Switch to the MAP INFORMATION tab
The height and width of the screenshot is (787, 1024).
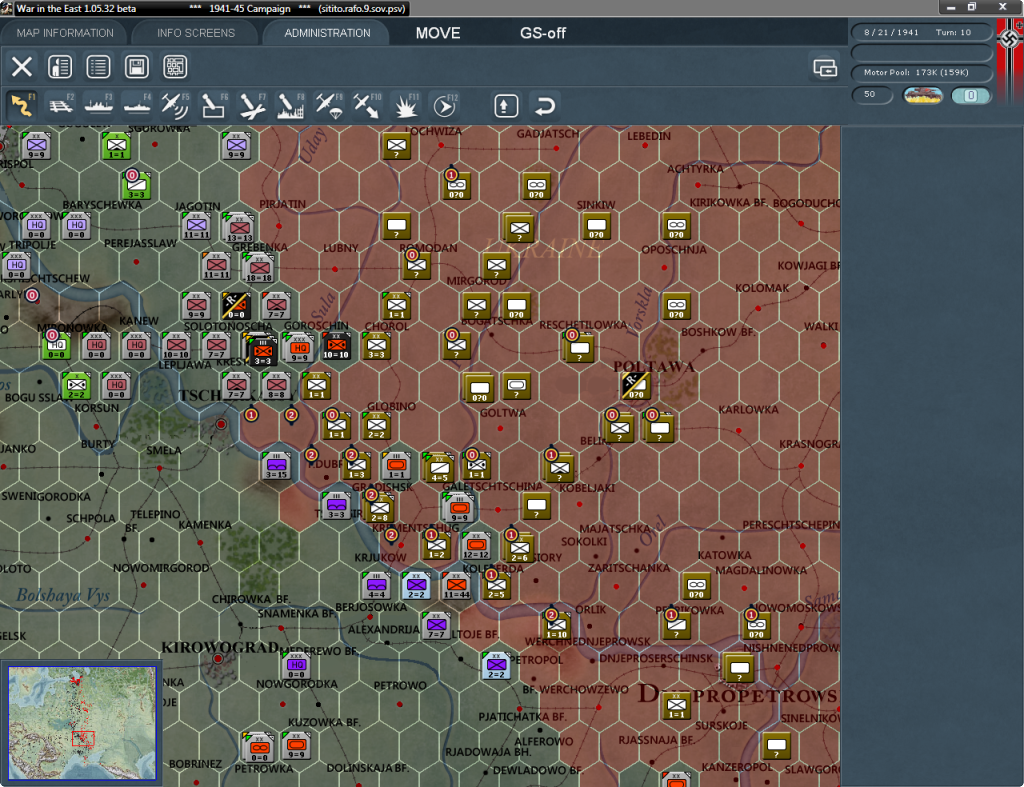point(65,33)
